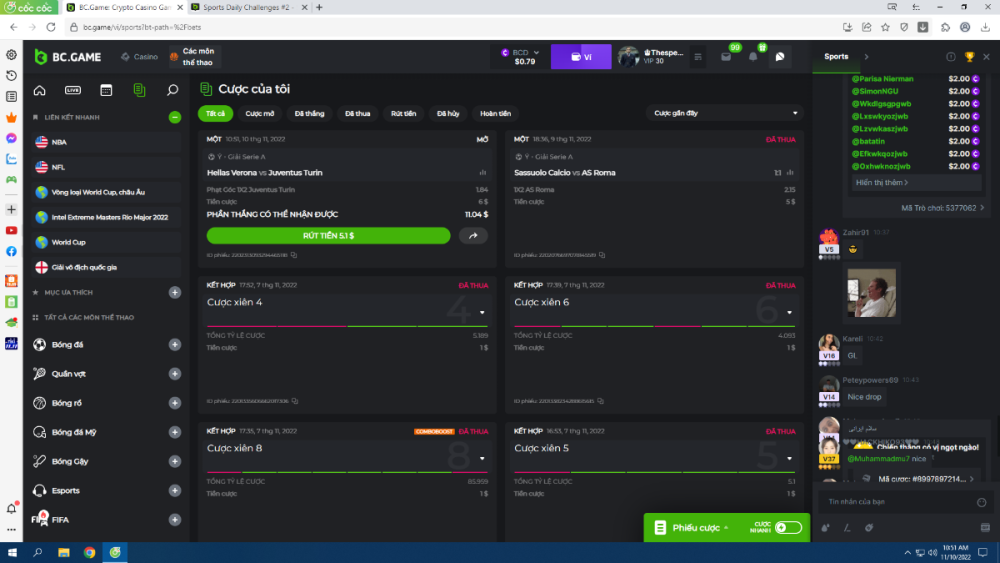Switch to the Casino section

pyautogui.click(x=140, y=57)
